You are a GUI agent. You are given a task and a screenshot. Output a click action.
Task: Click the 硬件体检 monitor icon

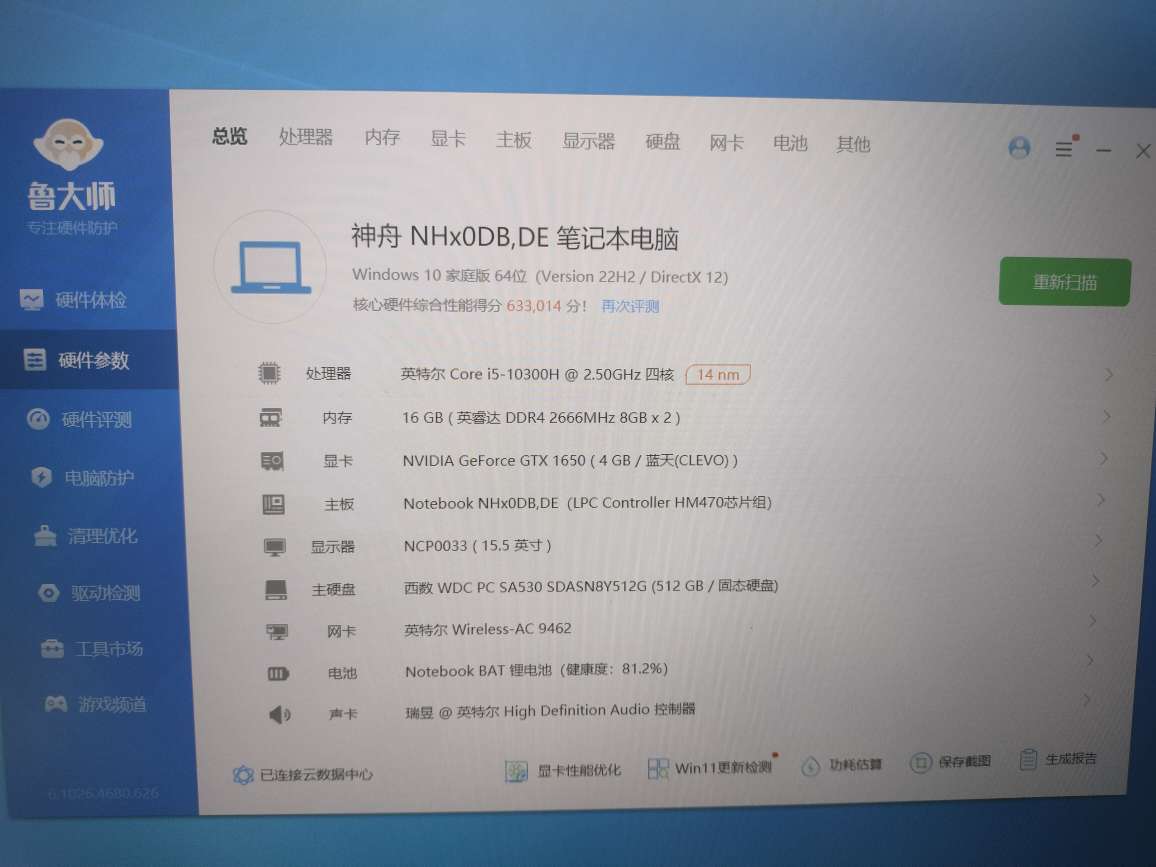pyautogui.click(x=32, y=300)
